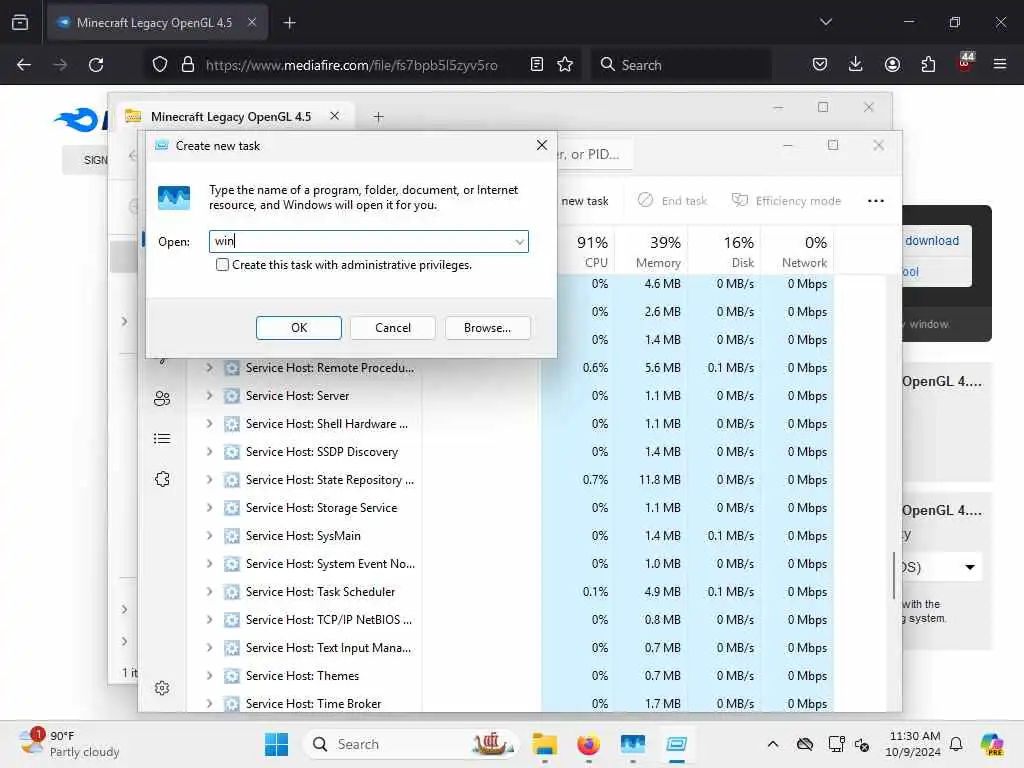Open Firefox View icon in tab bar

coord(20,23)
